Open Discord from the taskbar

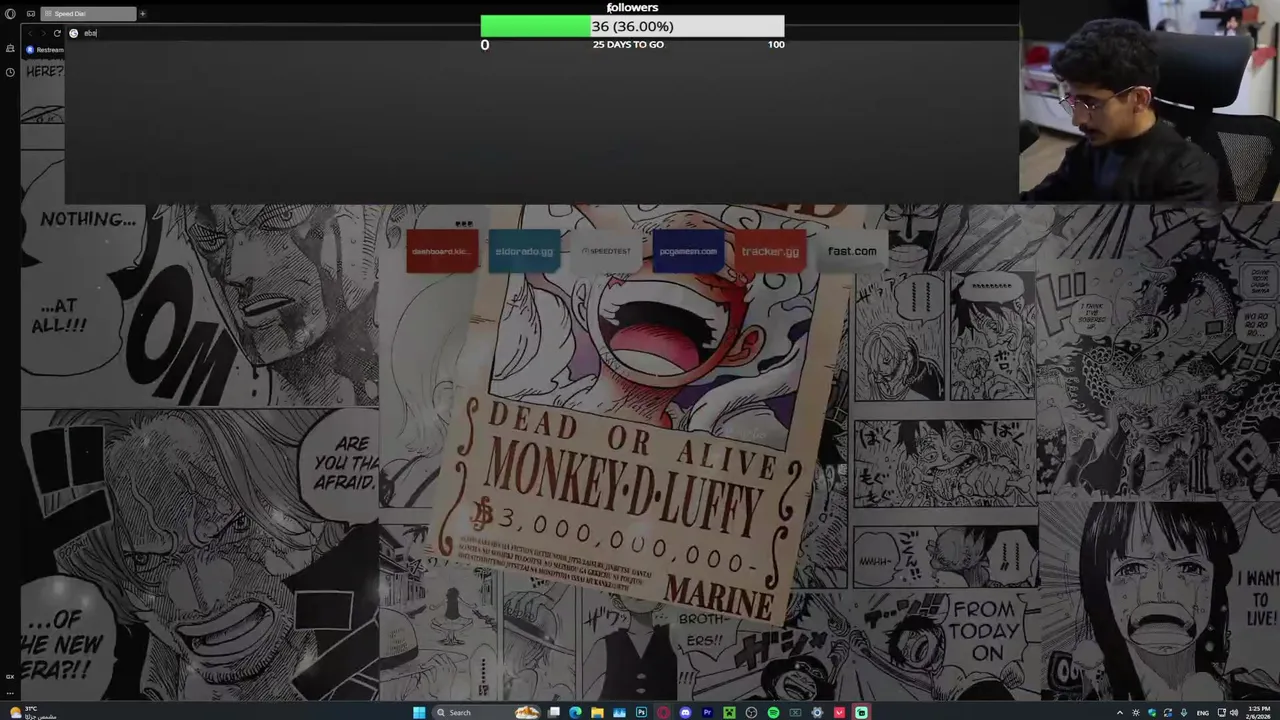click(685, 712)
